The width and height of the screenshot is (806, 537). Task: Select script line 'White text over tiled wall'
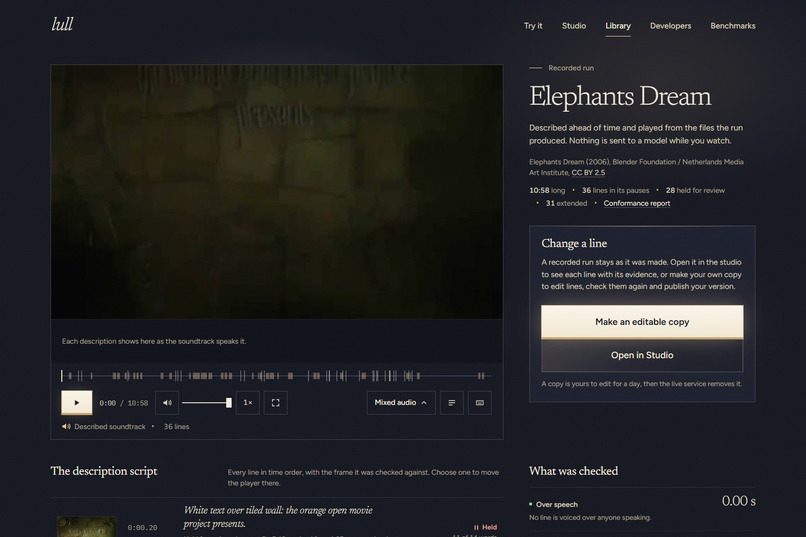click(278, 516)
